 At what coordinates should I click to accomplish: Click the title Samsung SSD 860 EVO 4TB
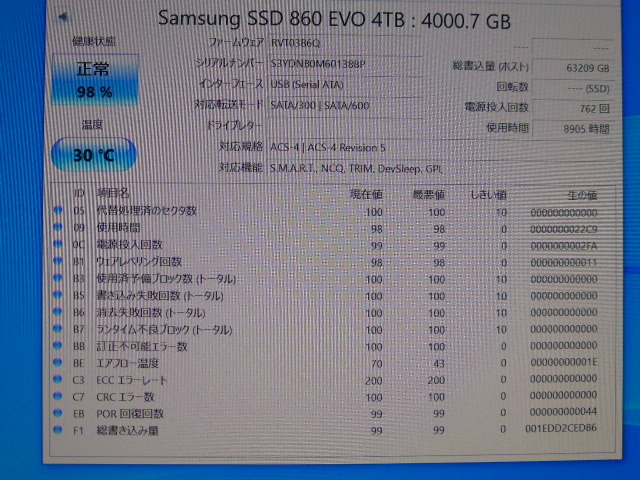[281, 19]
